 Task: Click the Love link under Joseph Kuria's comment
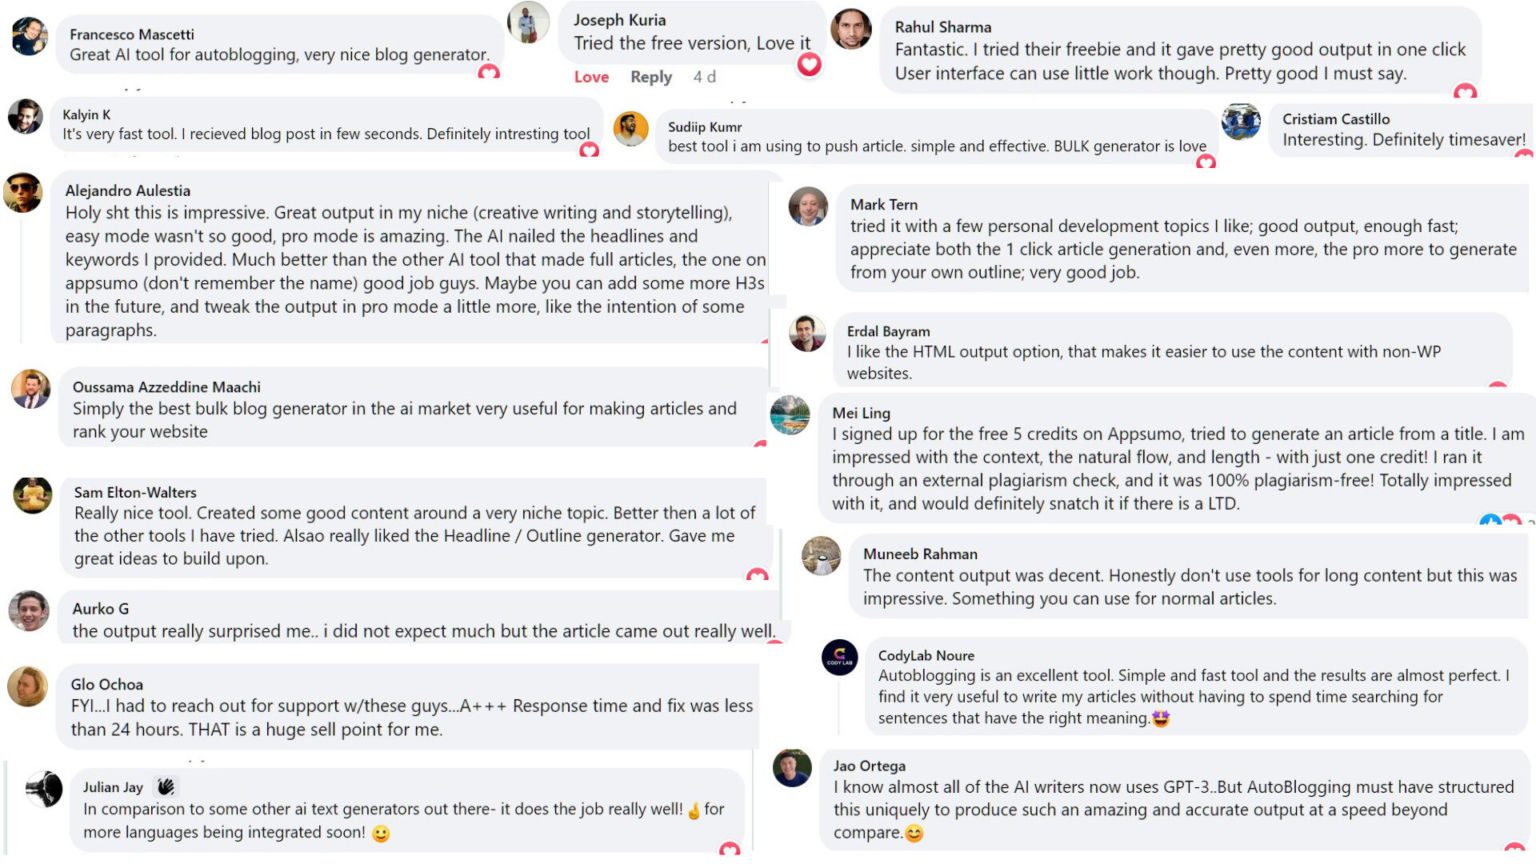coord(591,77)
